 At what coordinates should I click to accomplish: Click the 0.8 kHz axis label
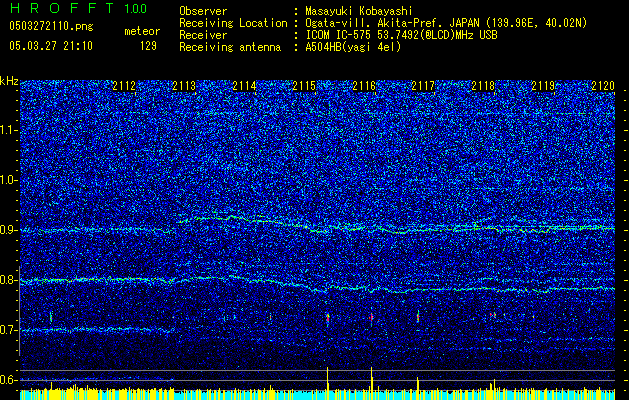coord(8,280)
